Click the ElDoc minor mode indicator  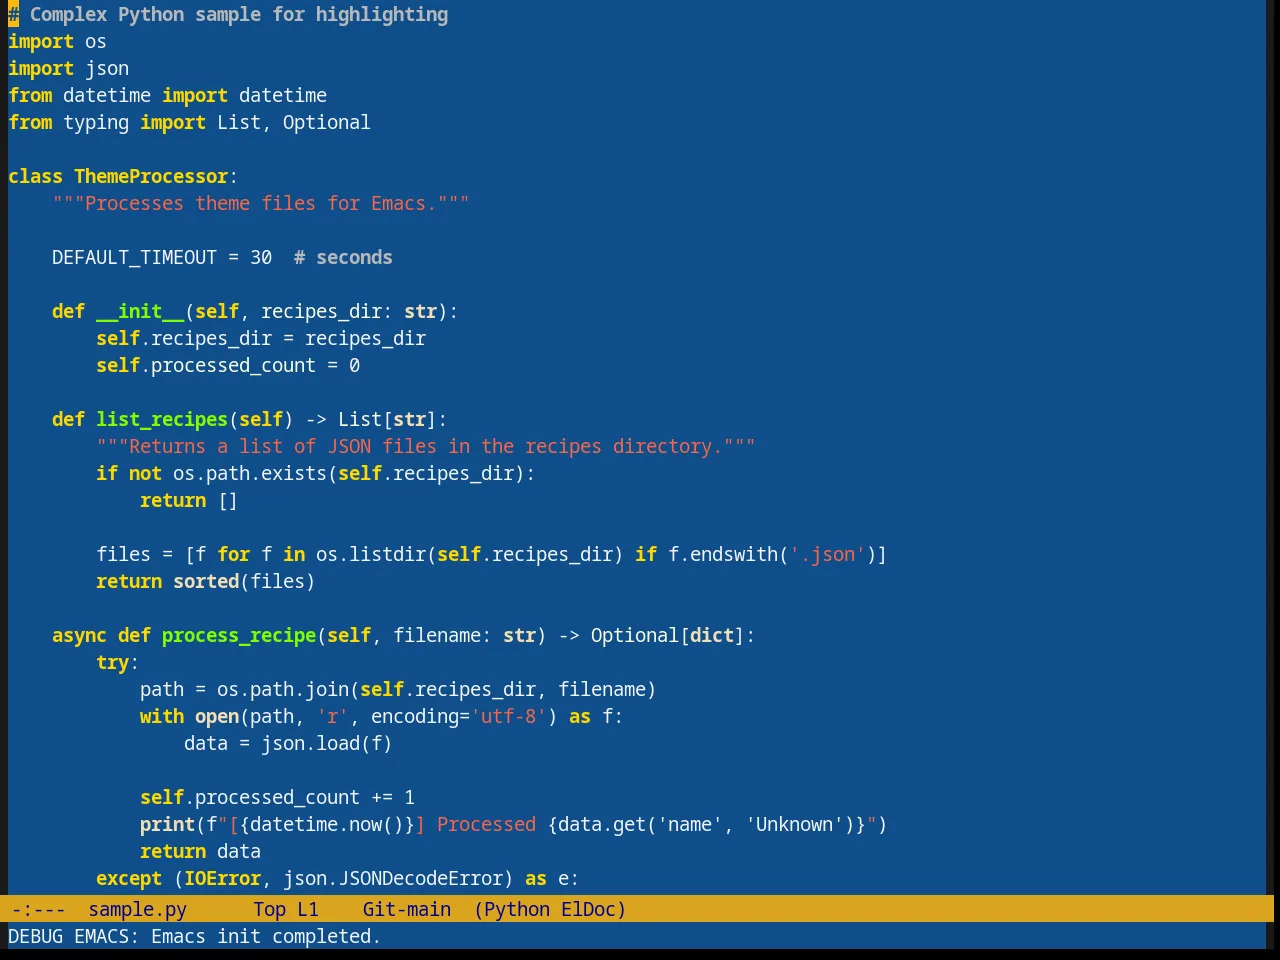tap(588, 909)
